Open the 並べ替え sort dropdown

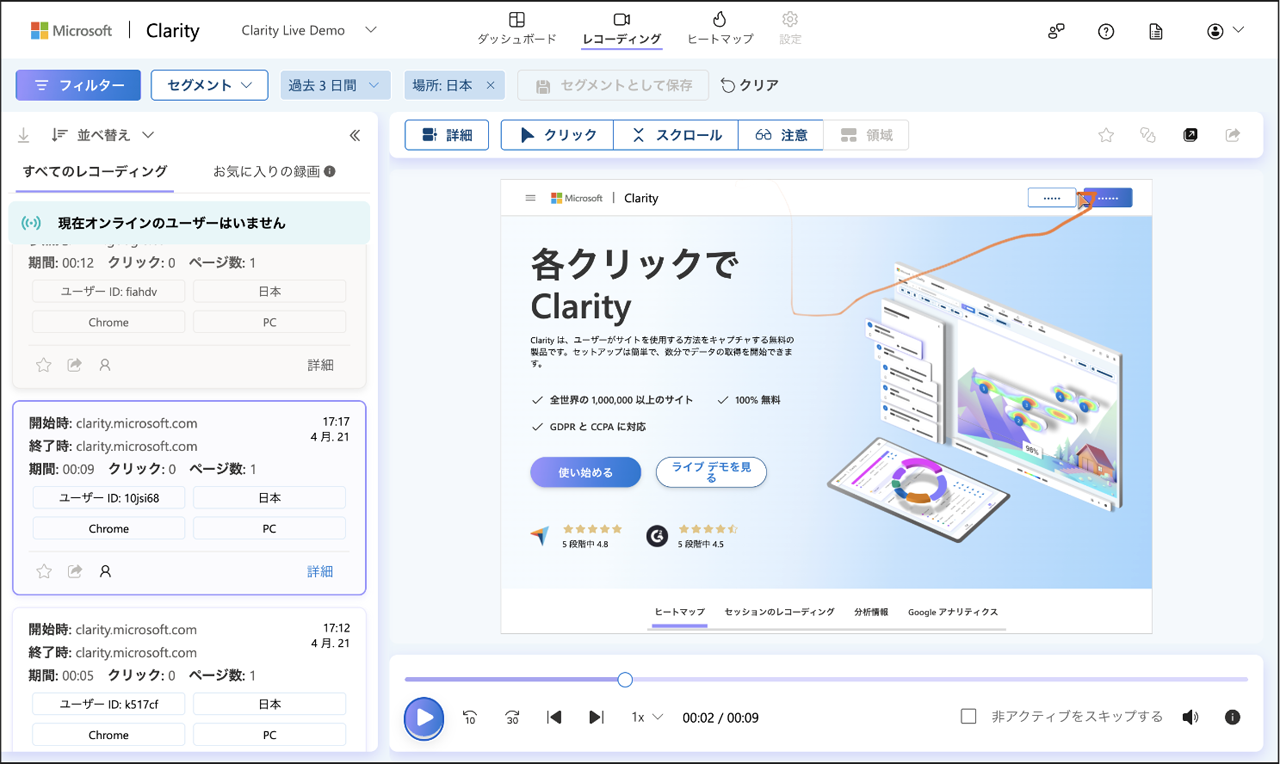click(x=103, y=135)
